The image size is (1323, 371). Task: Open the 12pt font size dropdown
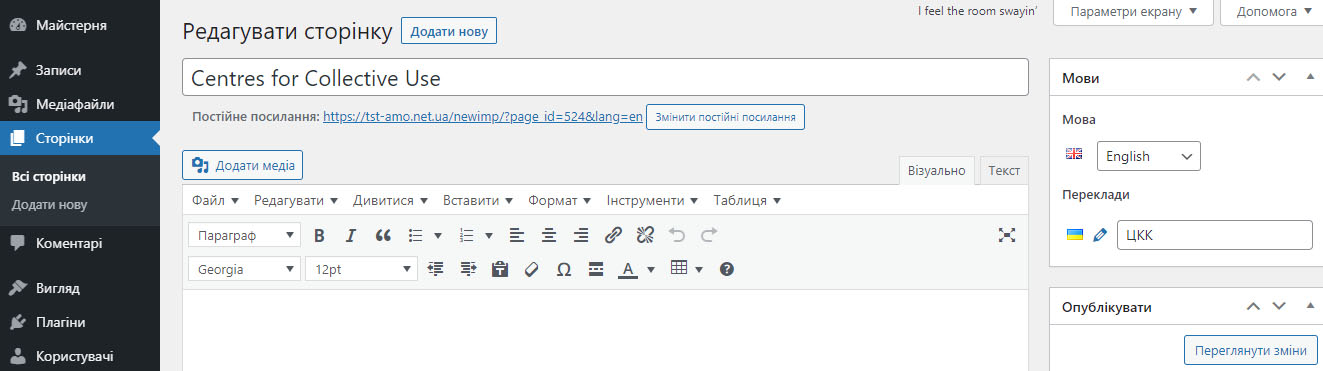click(x=361, y=269)
